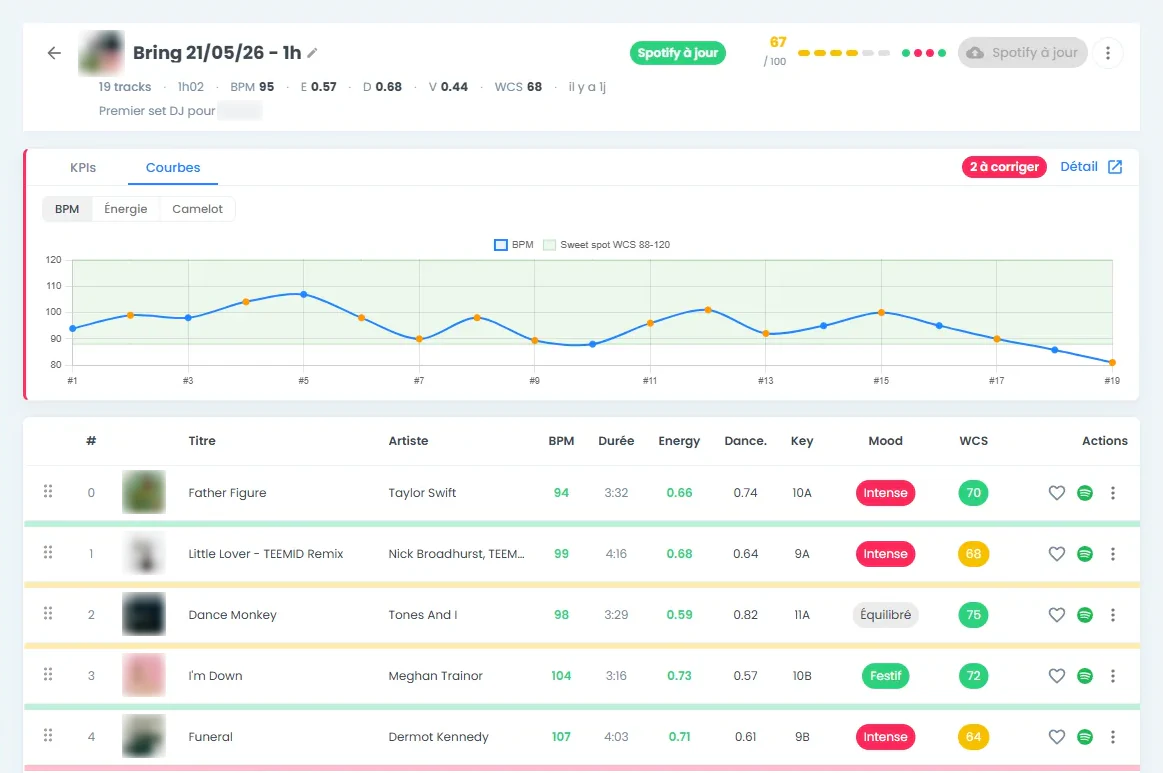Sort the table by BPM column

tap(561, 441)
